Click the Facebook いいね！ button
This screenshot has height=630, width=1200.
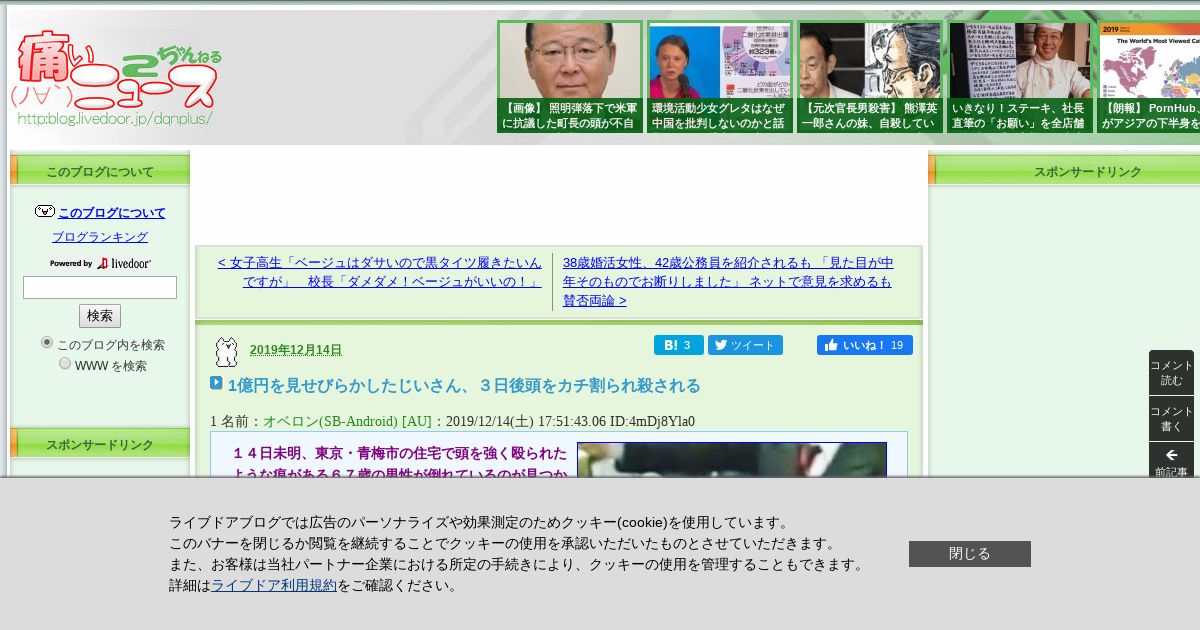[865, 345]
